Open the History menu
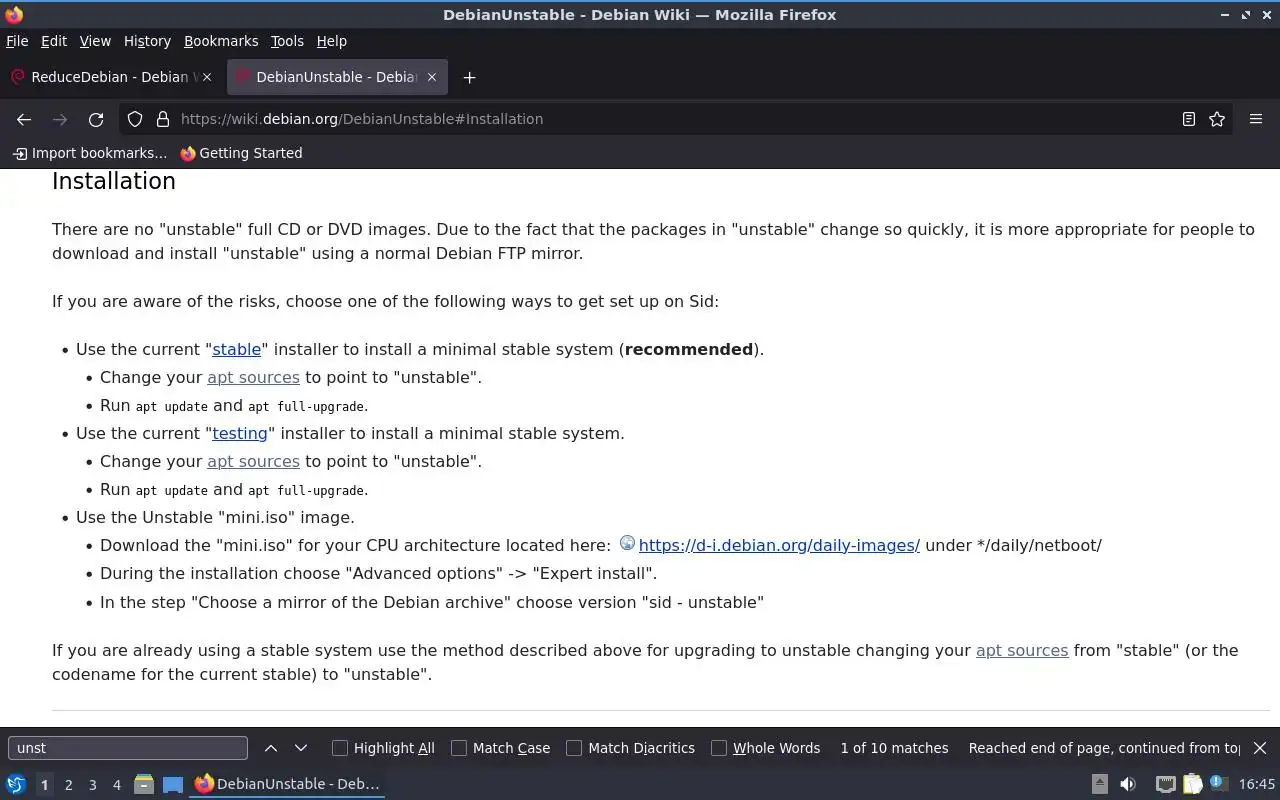 tap(147, 41)
